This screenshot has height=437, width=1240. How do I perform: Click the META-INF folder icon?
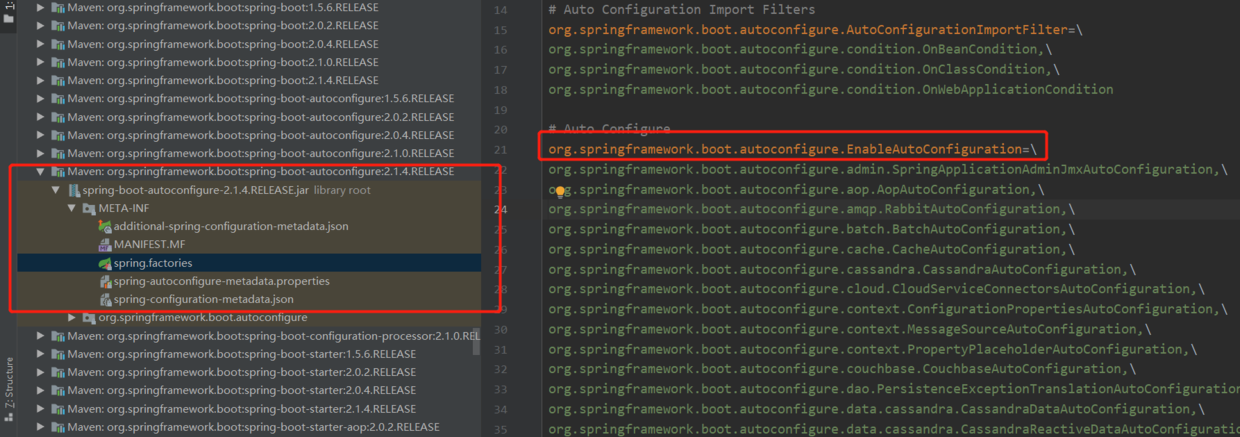click(x=89, y=208)
